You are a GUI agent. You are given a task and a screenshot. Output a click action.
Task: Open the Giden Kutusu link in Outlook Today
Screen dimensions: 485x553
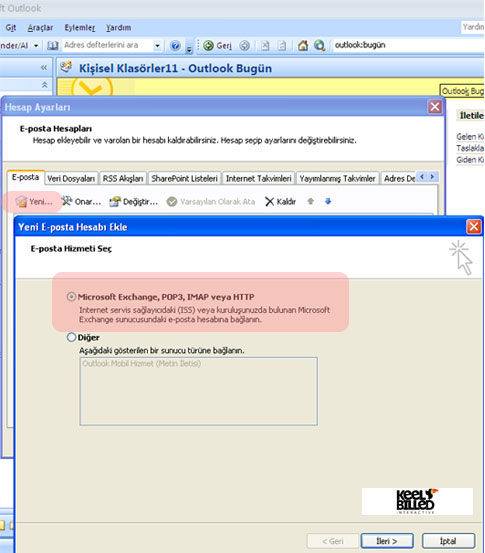point(470,160)
